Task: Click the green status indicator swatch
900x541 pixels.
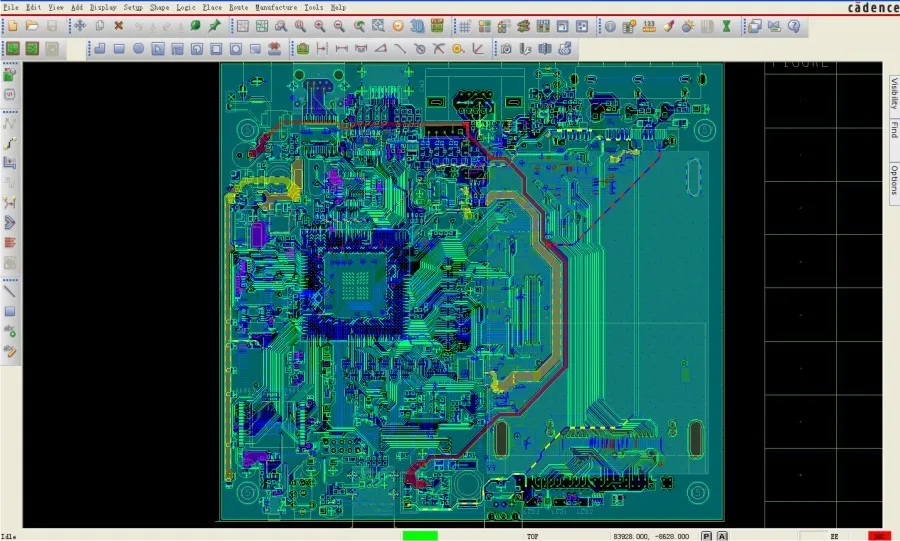Action: pyautogui.click(x=420, y=536)
